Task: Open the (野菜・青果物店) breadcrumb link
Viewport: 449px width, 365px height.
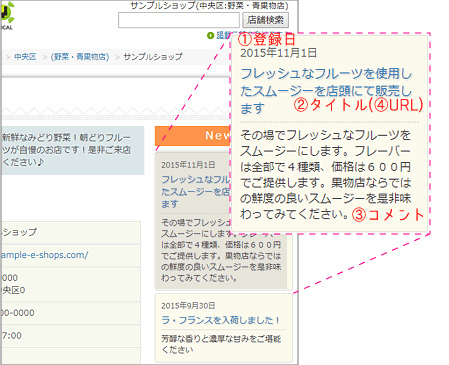Action: (x=80, y=57)
